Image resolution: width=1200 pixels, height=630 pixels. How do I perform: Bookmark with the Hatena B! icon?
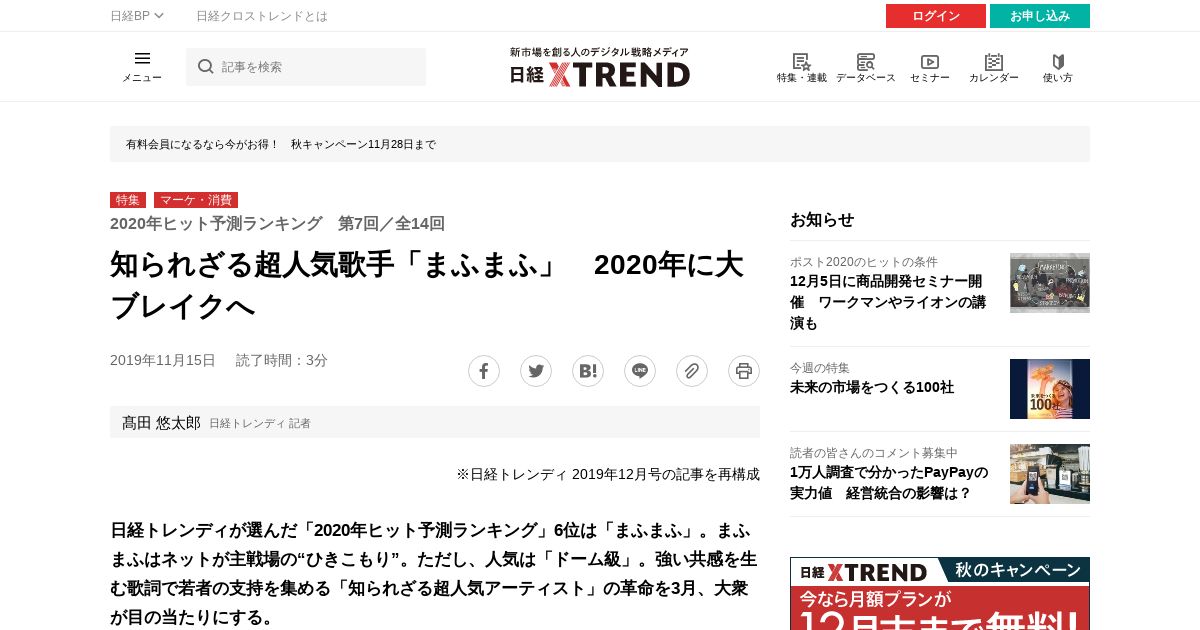coord(588,371)
